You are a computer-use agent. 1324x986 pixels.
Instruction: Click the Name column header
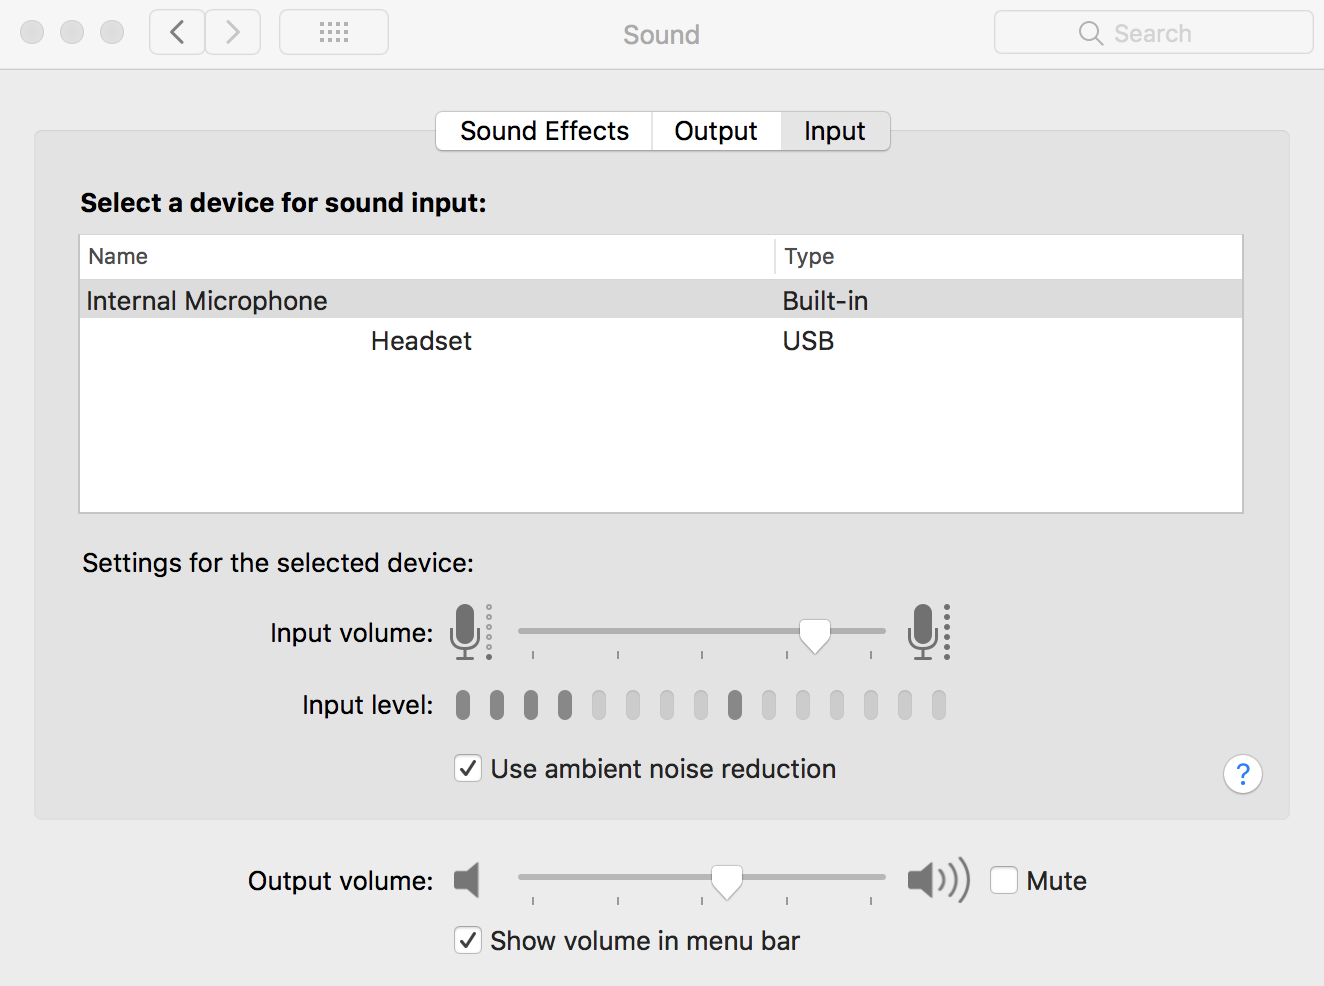[427, 256]
